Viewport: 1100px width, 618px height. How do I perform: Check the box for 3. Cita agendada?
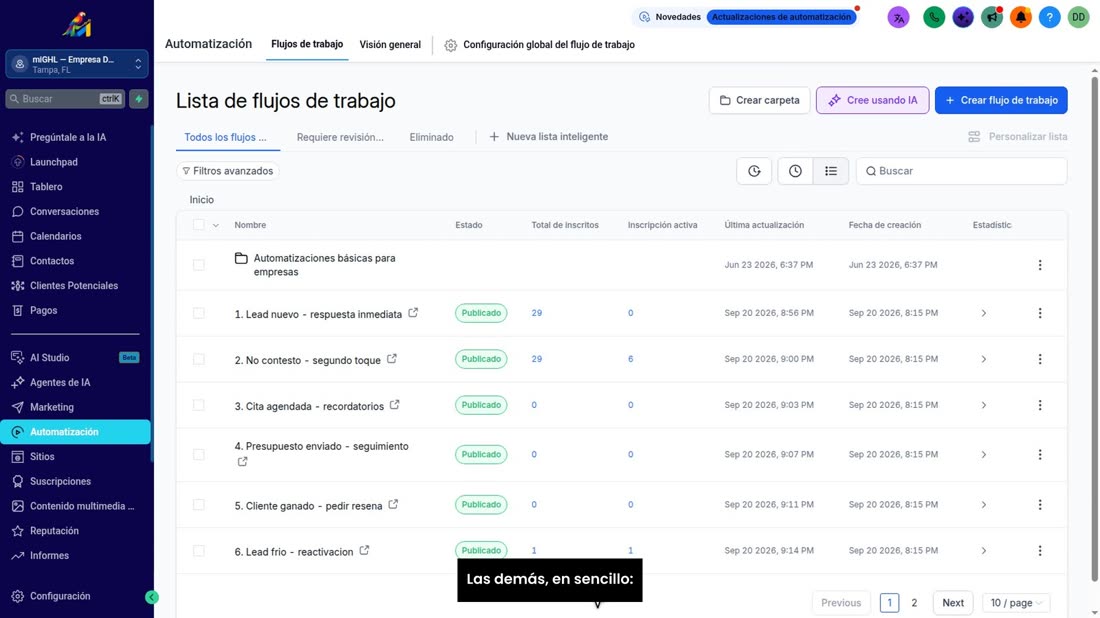point(199,405)
